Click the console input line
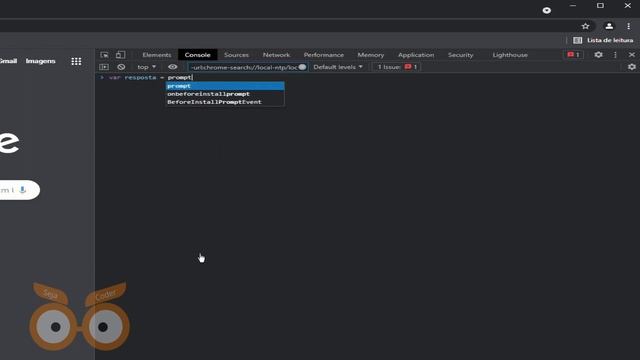Image resolution: width=640 pixels, height=360 pixels. pyautogui.click(x=367, y=77)
